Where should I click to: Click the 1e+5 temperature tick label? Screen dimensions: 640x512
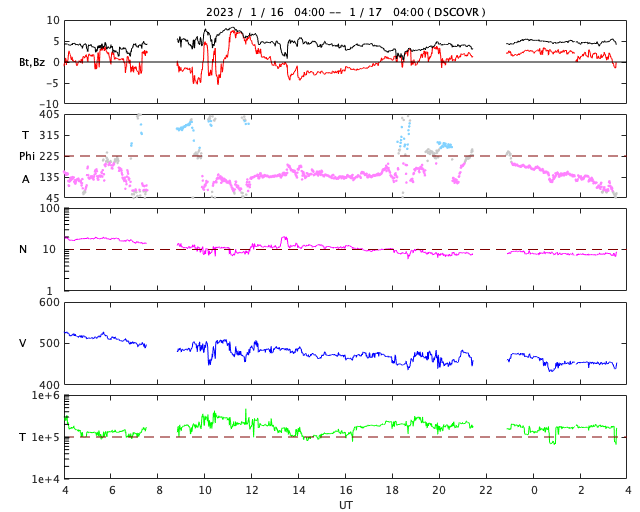[46, 437]
